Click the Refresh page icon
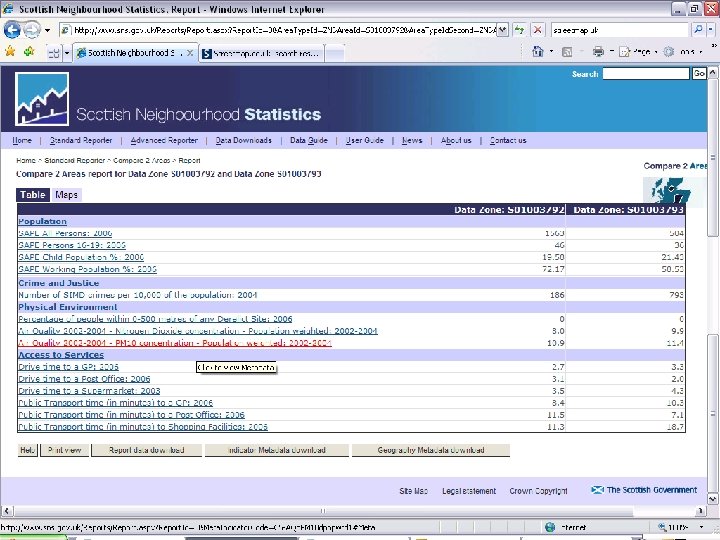This screenshot has width=720, height=540. pos(519,30)
